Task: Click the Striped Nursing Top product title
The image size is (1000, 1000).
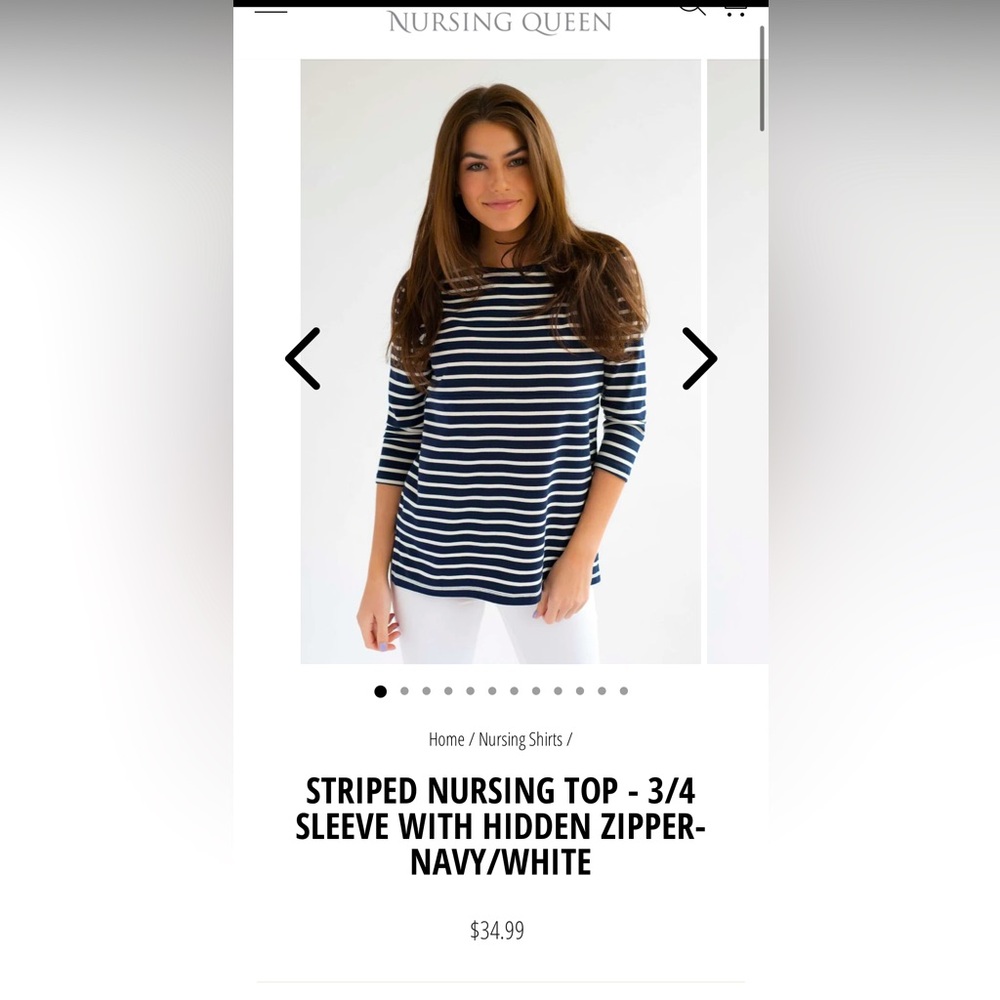Action: tap(500, 827)
